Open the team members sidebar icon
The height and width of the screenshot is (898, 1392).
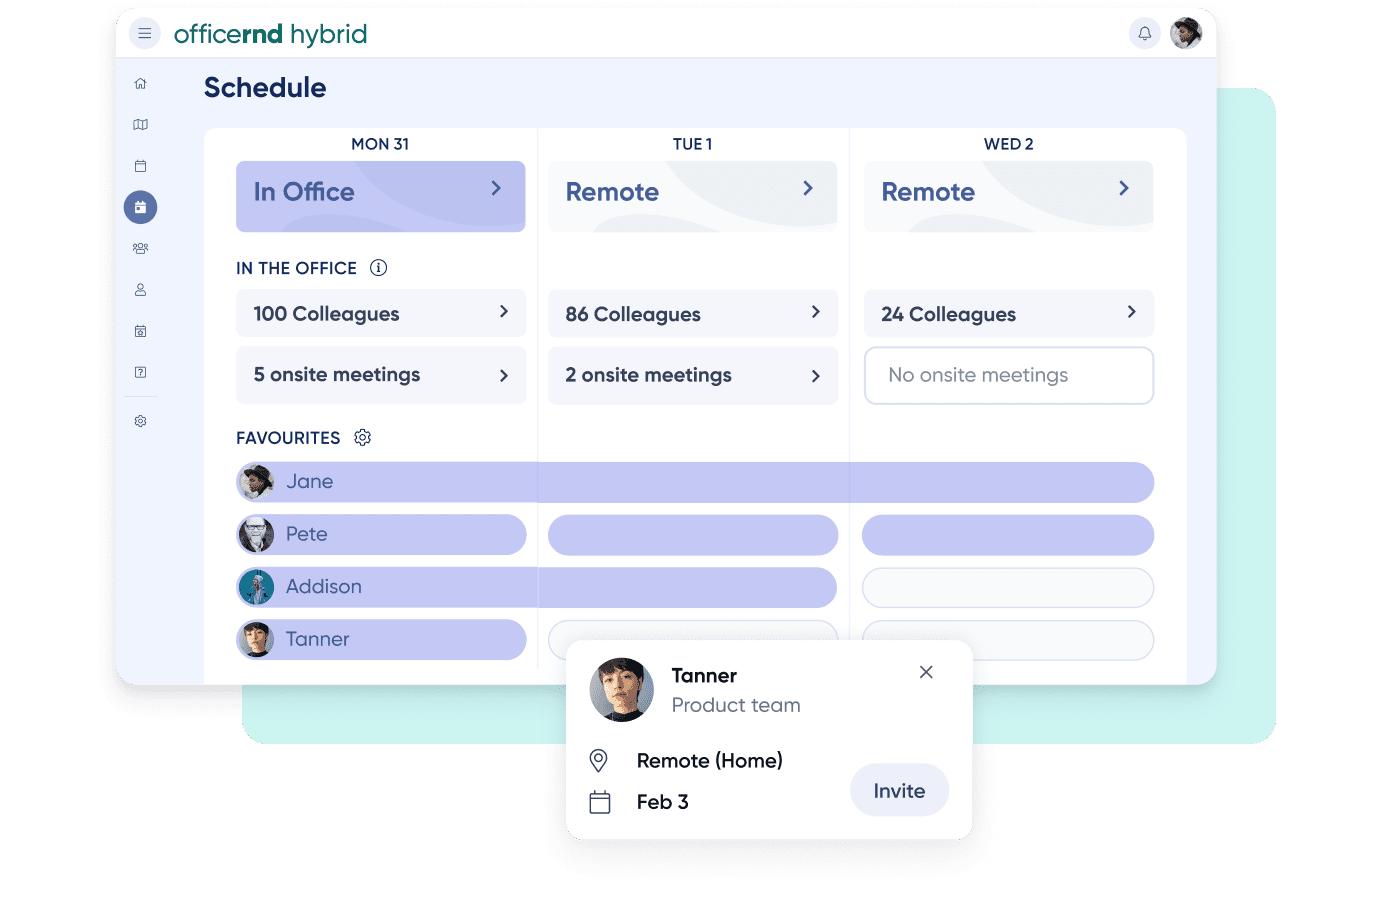coord(141,248)
